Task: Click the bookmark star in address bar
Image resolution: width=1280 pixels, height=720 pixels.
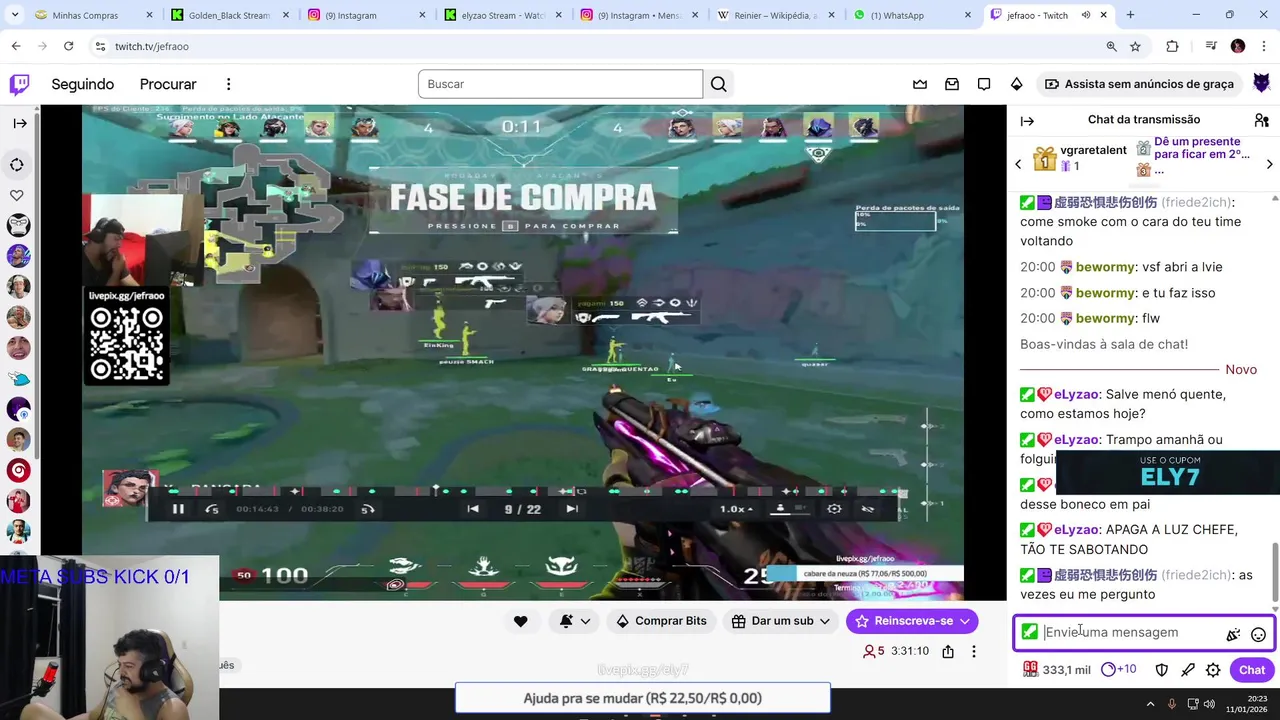Action: pyautogui.click(x=1135, y=46)
